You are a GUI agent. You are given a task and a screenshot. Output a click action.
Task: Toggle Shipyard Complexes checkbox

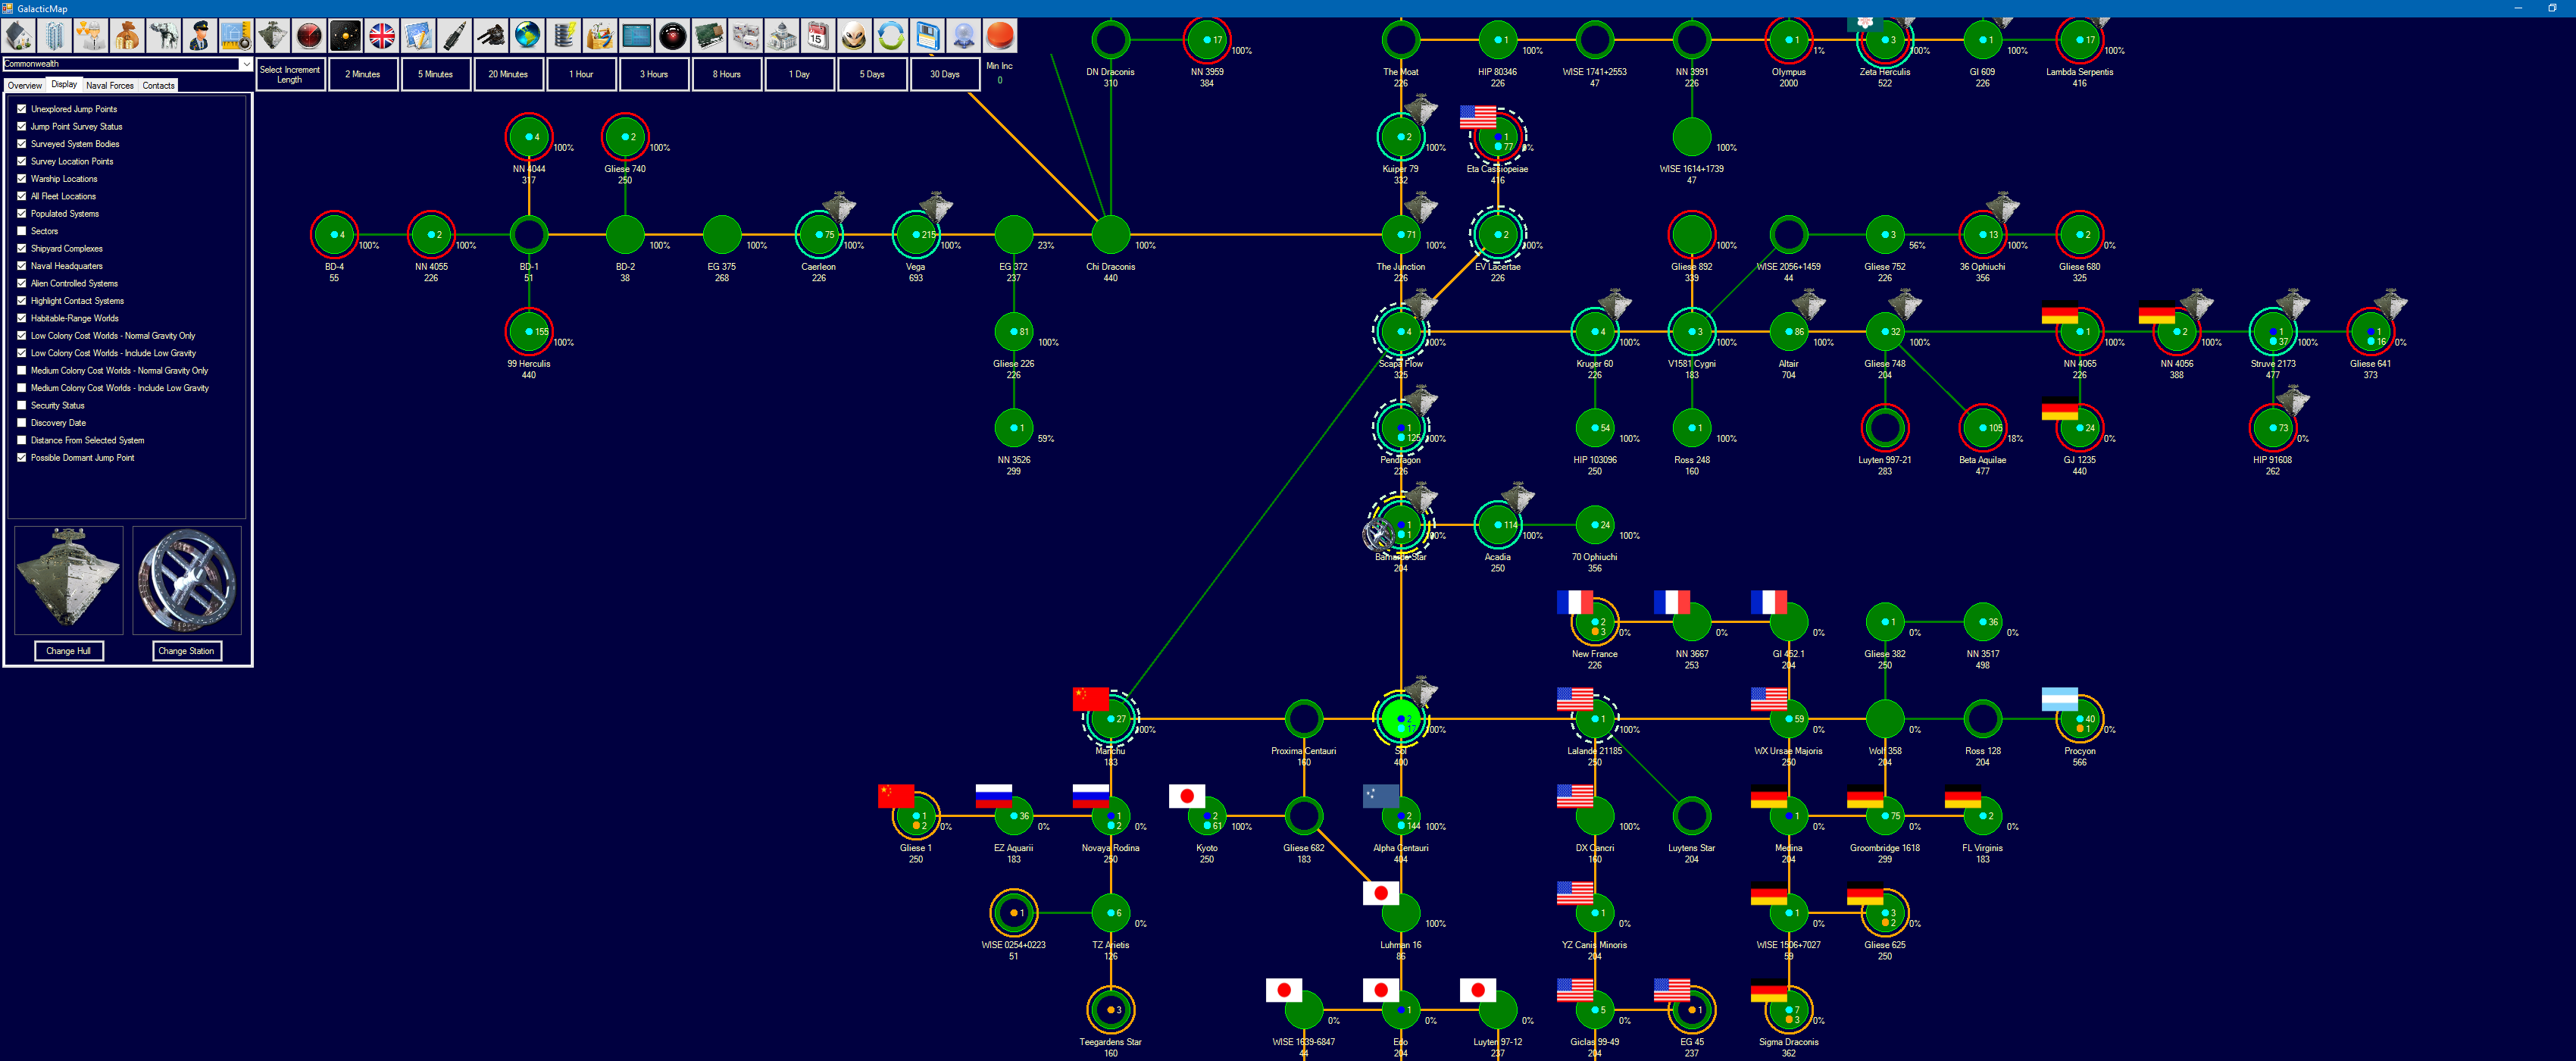(22, 248)
